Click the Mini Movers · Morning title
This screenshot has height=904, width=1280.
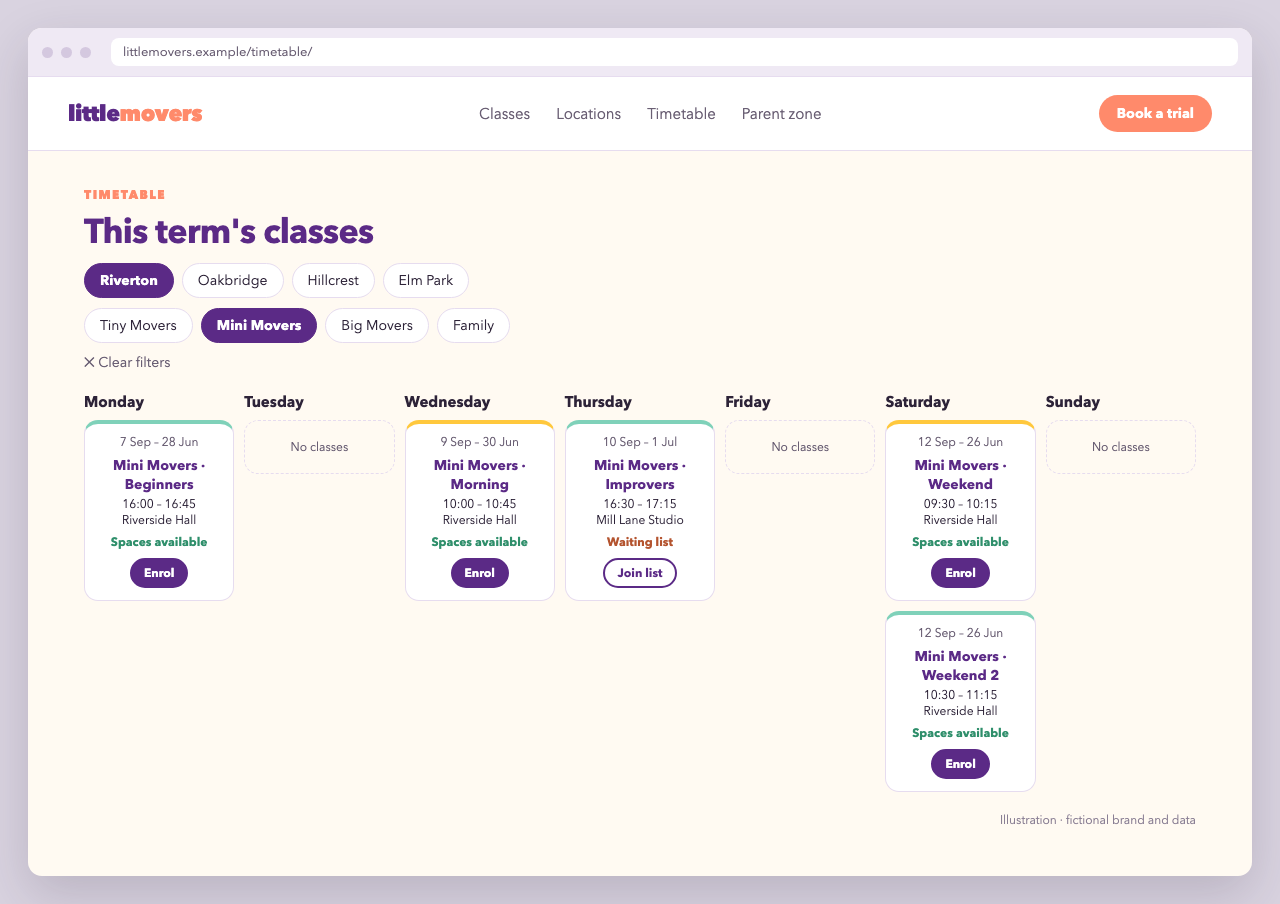(480, 475)
